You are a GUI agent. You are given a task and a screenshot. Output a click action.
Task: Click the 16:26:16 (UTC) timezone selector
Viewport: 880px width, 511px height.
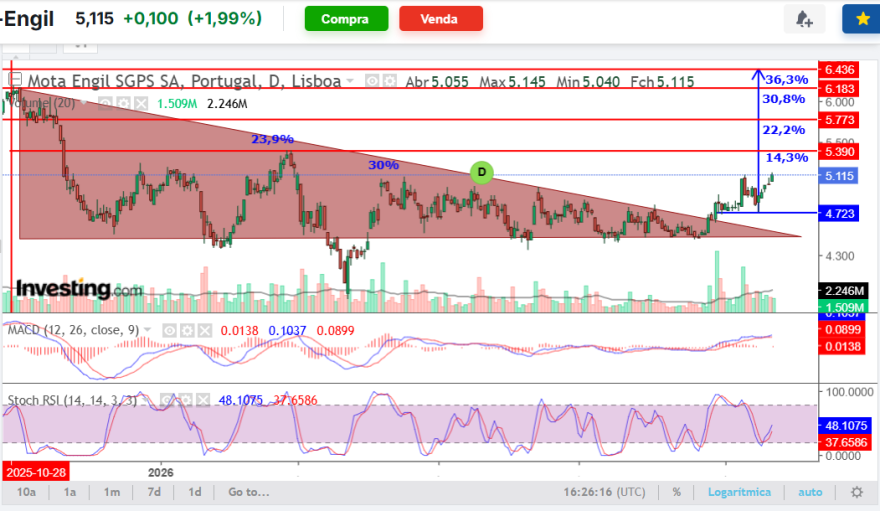coord(604,492)
